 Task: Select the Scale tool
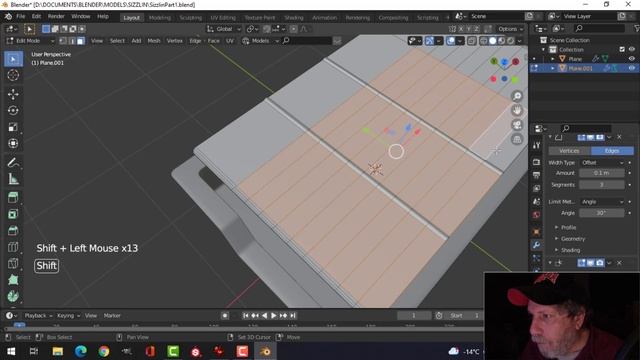click(13, 127)
